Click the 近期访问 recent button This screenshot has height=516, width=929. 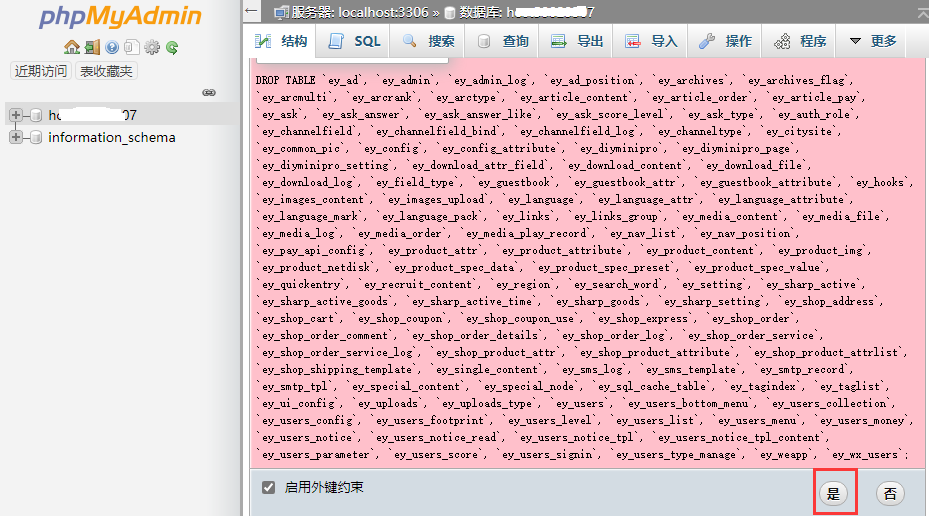pyautogui.click(x=40, y=71)
